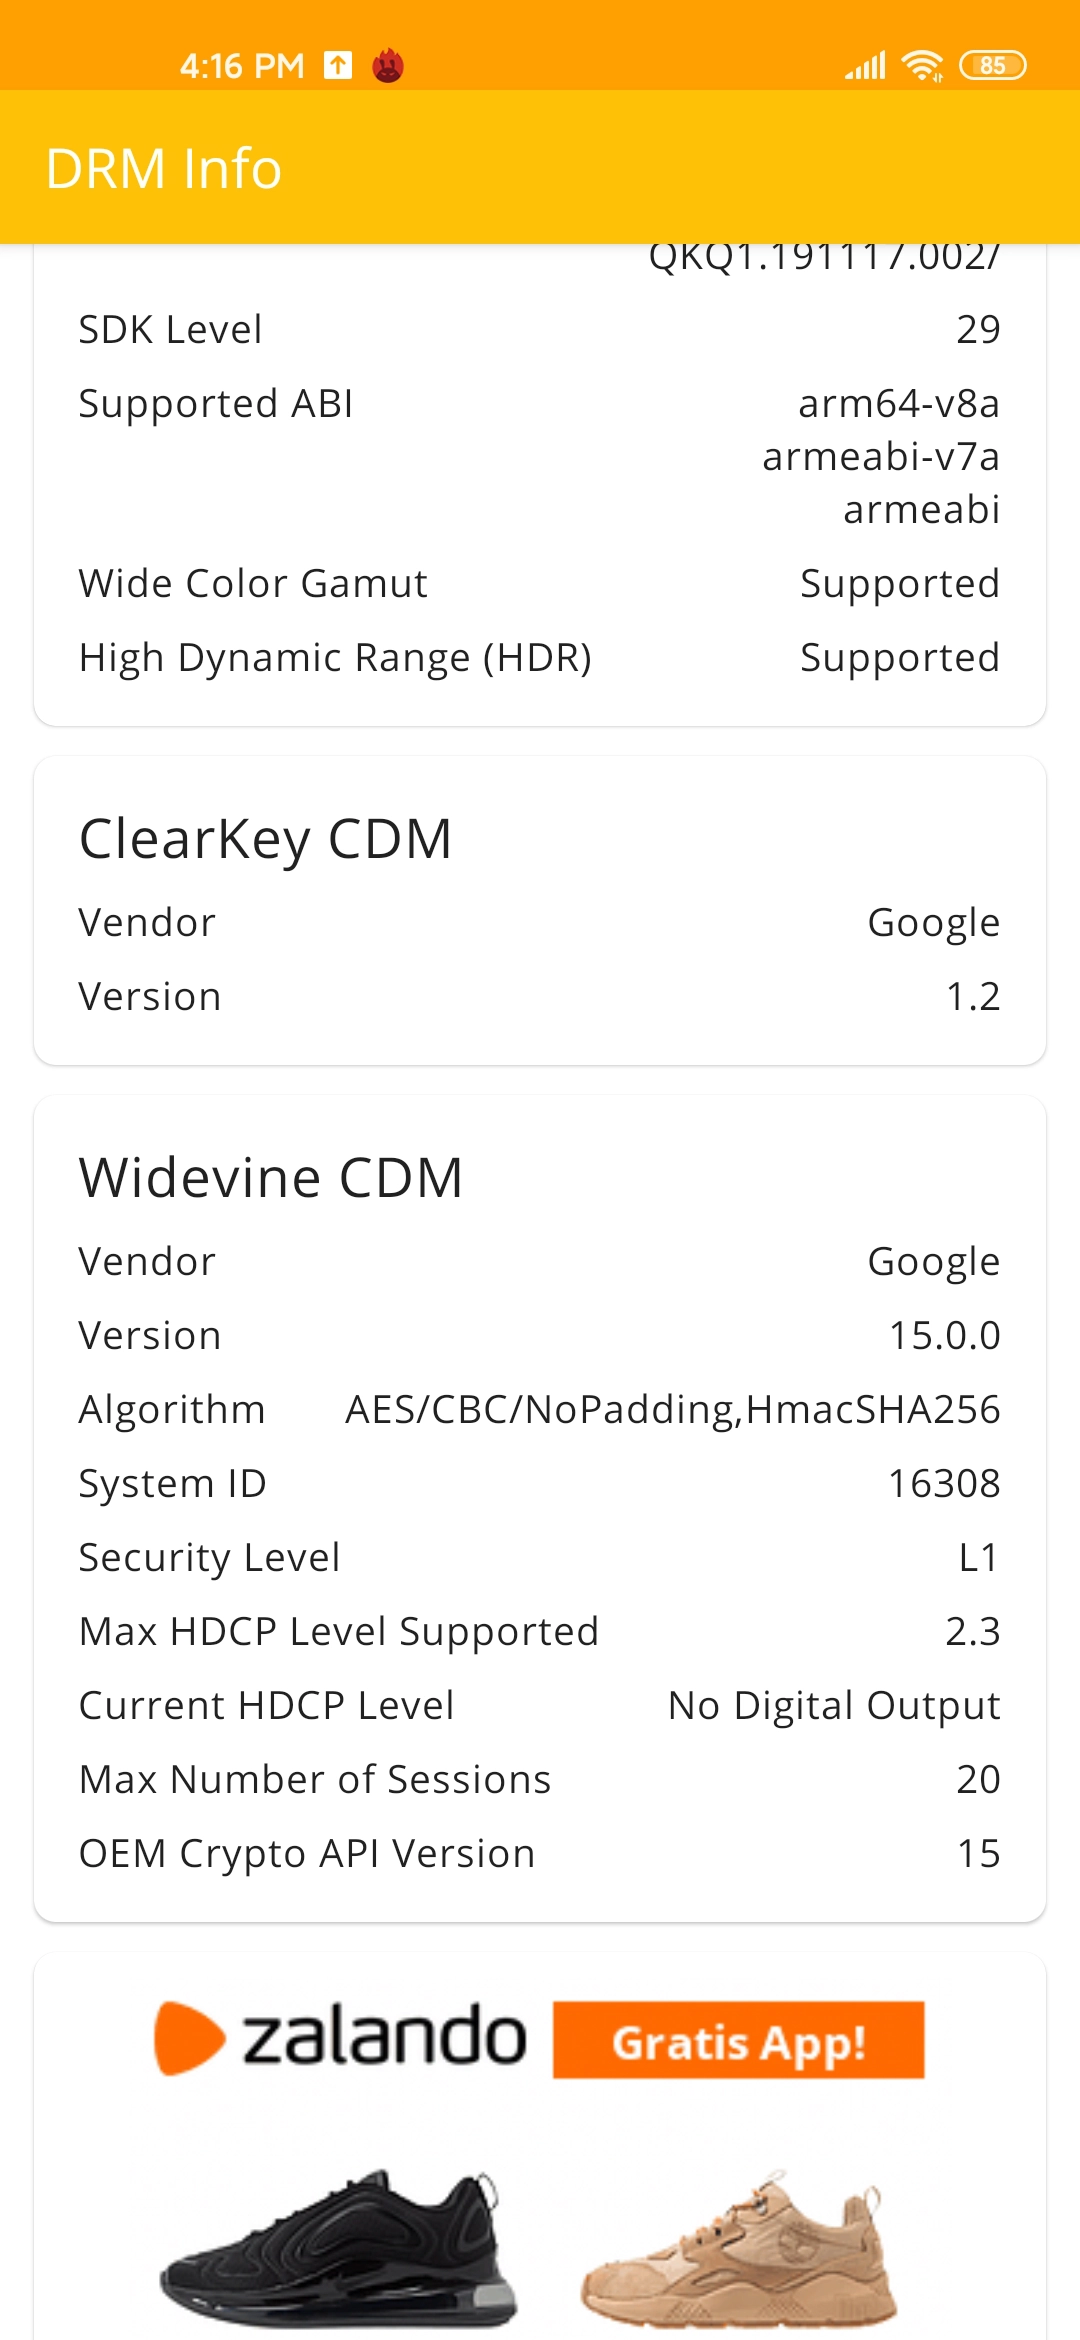Tap the OEM Crypto API Version row
Viewport: 1080px width, 2340px height.
[540, 1853]
